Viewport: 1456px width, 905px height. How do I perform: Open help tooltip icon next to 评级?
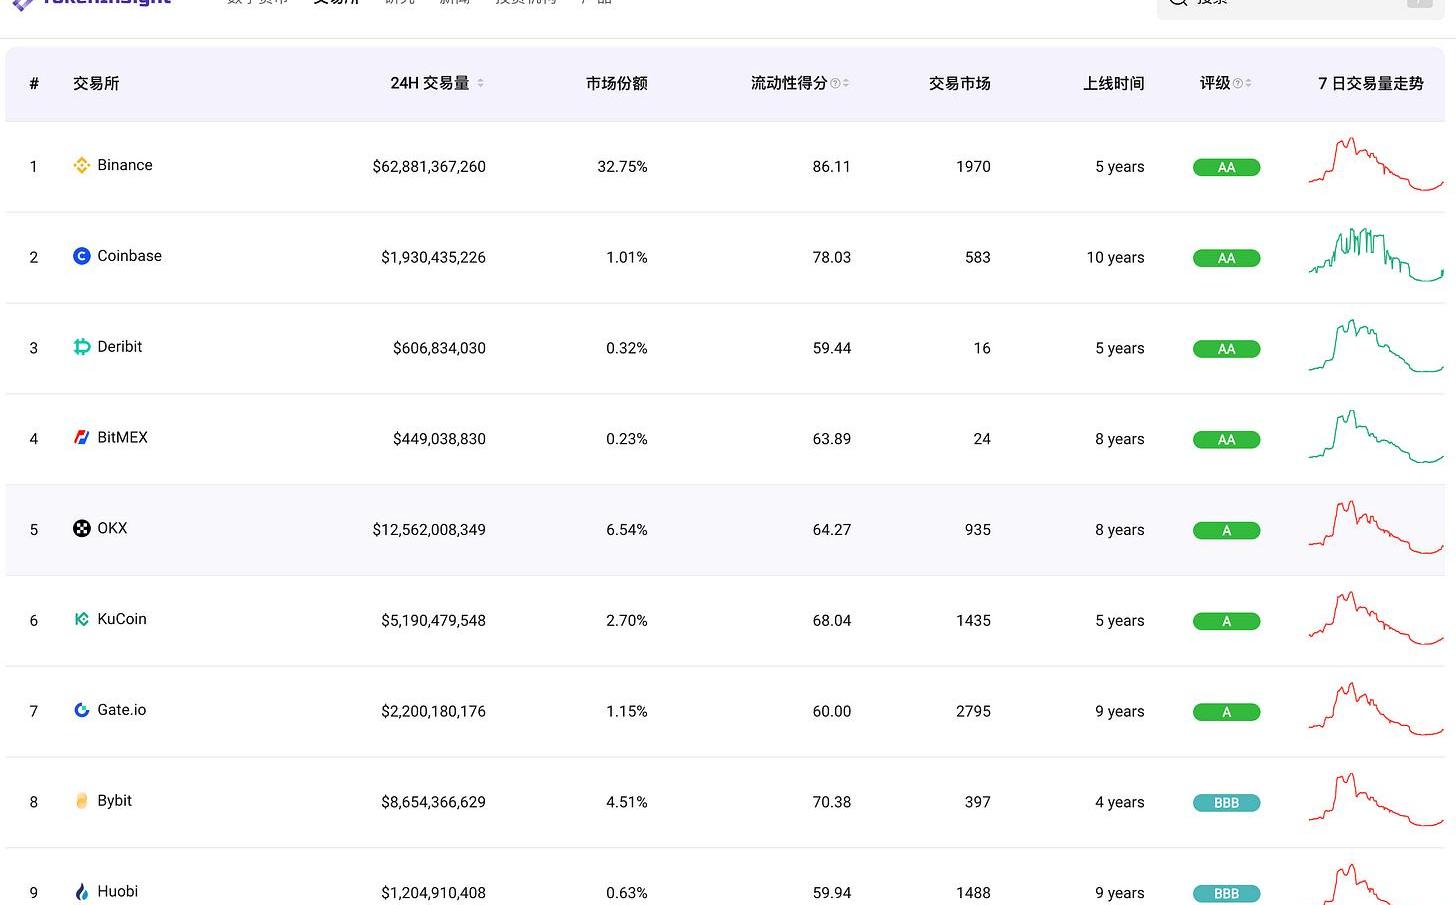(x=1238, y=83)
